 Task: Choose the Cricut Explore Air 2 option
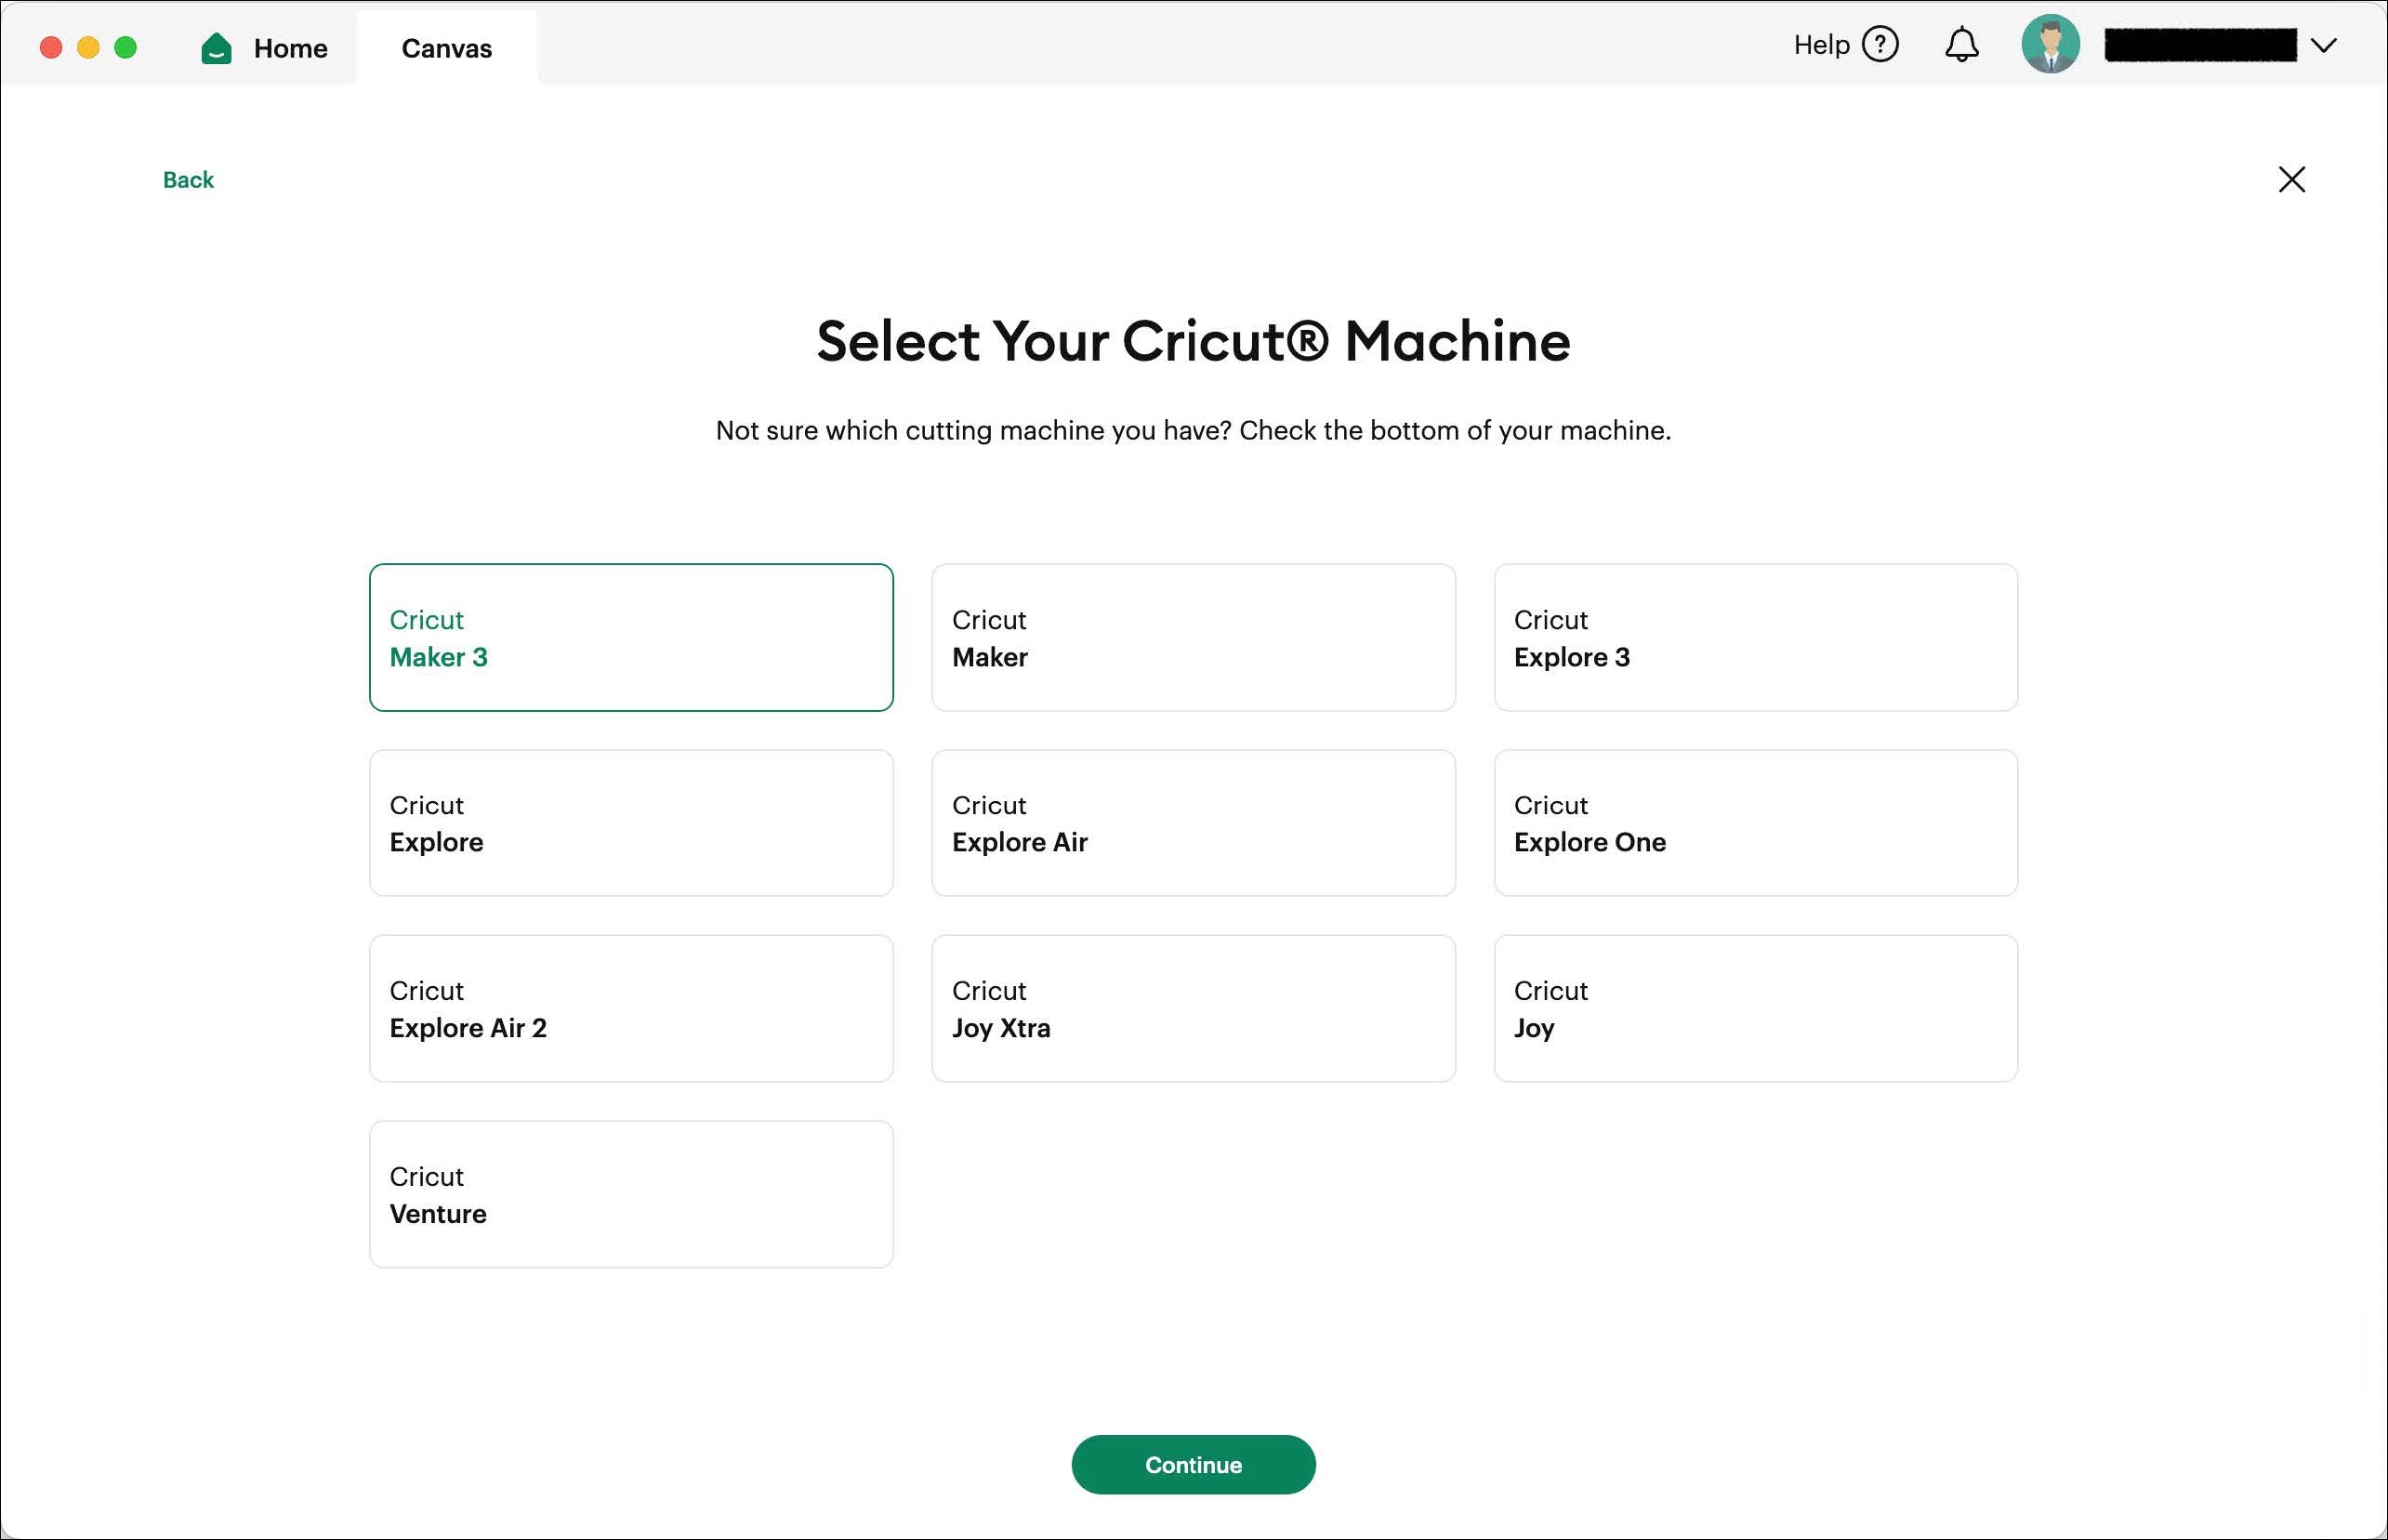point(631,1008)
